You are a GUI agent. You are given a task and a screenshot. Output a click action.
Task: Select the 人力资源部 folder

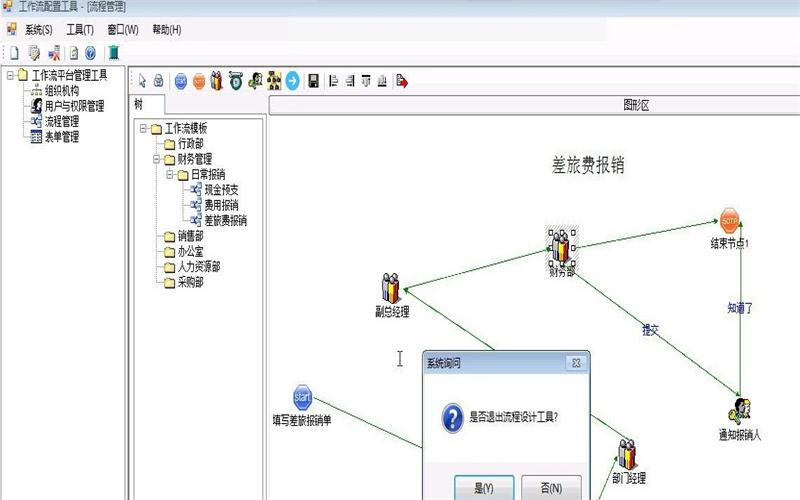click(199, 266)
